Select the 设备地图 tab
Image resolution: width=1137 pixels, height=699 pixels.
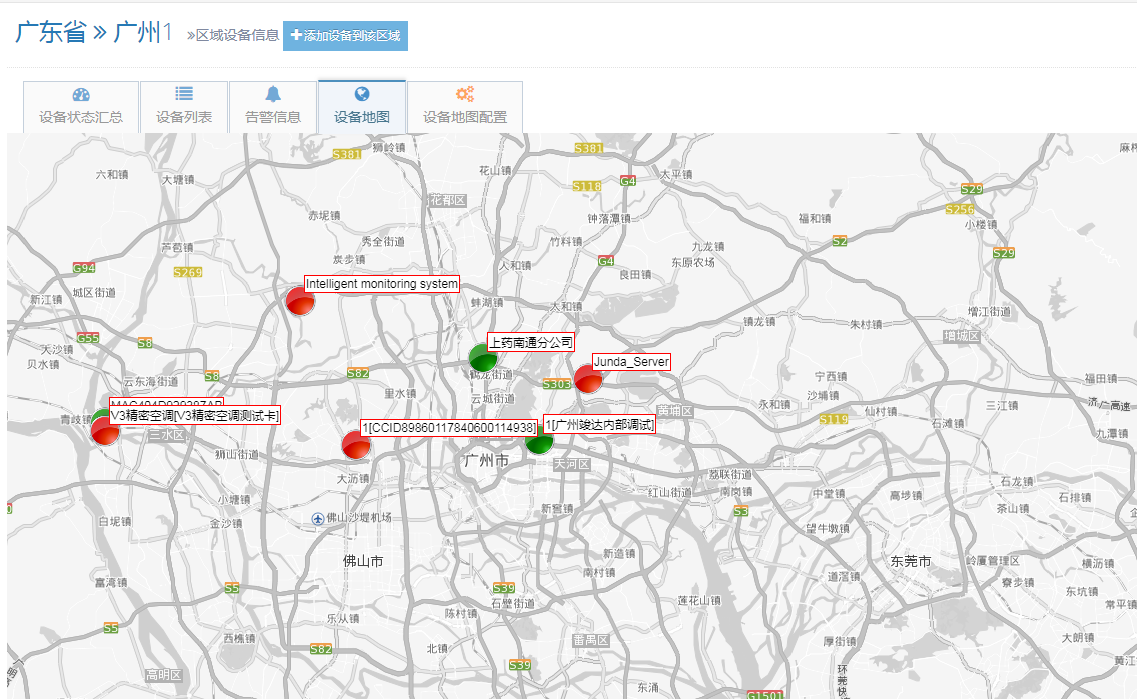(x=362, y=107)
